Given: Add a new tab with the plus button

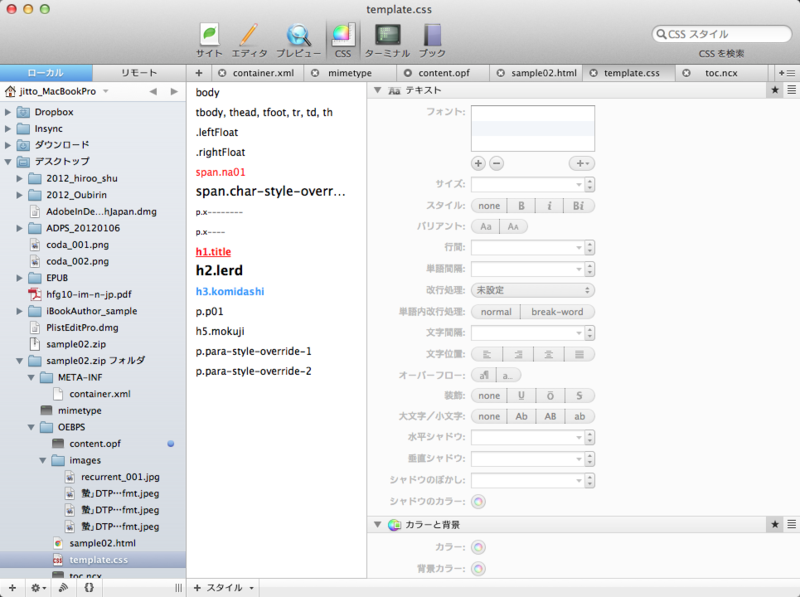Looking at the screenshot, I should click(199, 73).
